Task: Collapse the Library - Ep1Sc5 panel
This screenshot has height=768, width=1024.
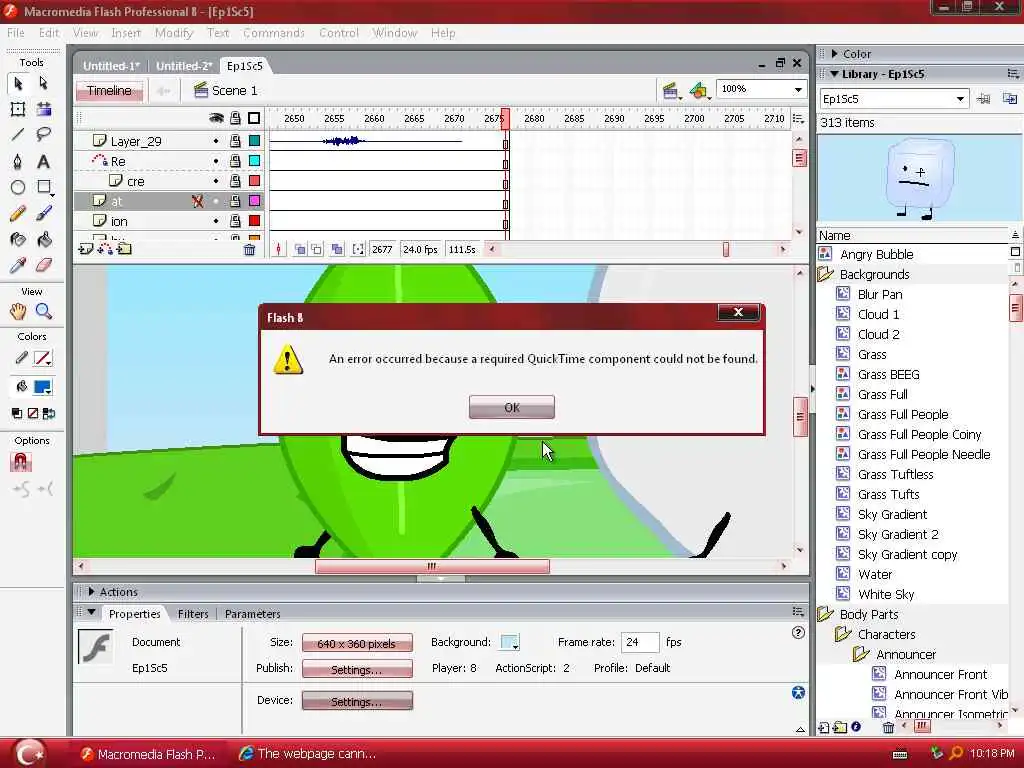Action: tap(834, 74)
